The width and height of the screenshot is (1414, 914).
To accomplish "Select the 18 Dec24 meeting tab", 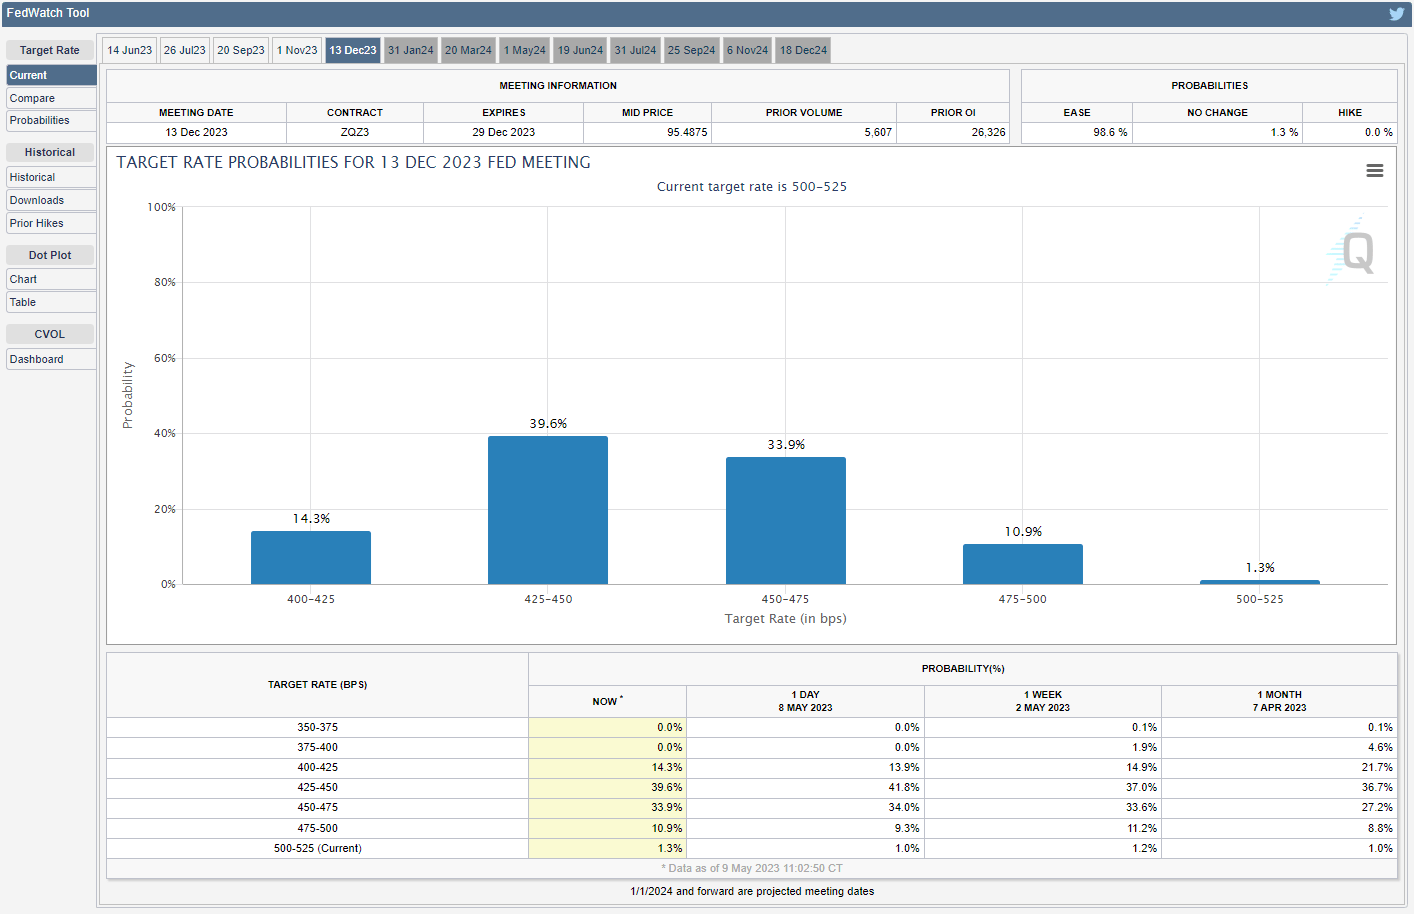I will tap(804, 50).
